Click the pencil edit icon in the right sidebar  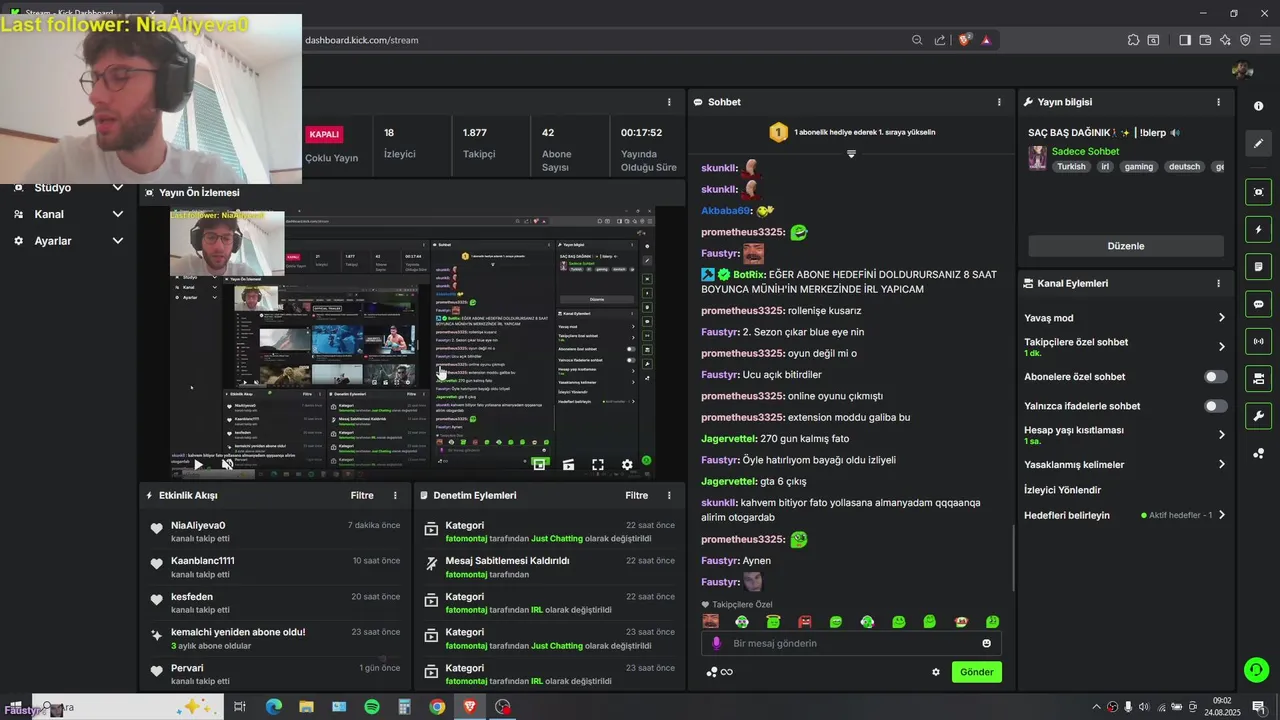(1258, 143)
